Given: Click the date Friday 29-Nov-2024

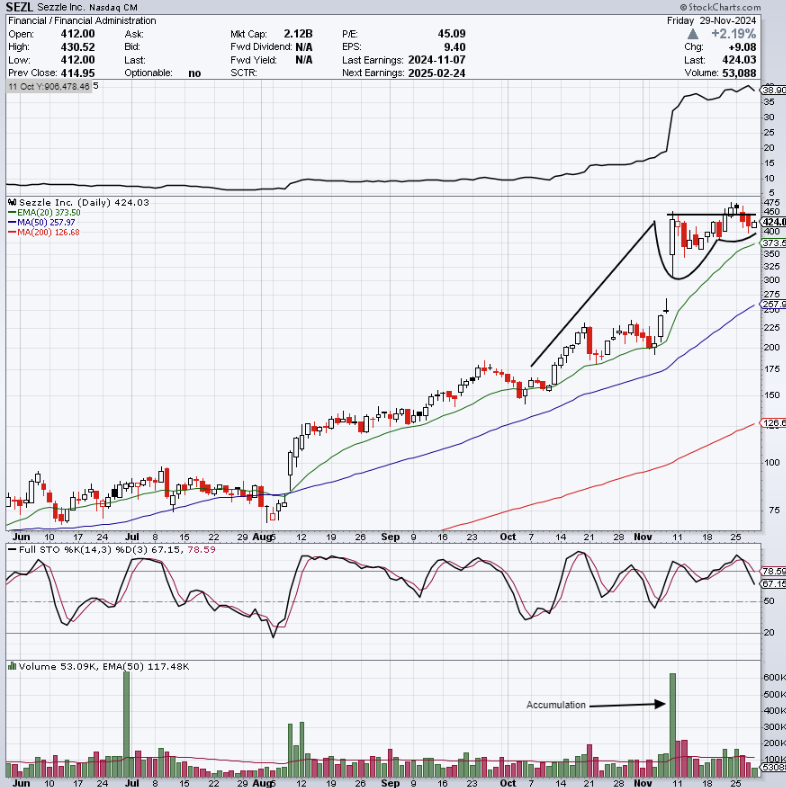Looking at the screenshot, I should [711, 21].
